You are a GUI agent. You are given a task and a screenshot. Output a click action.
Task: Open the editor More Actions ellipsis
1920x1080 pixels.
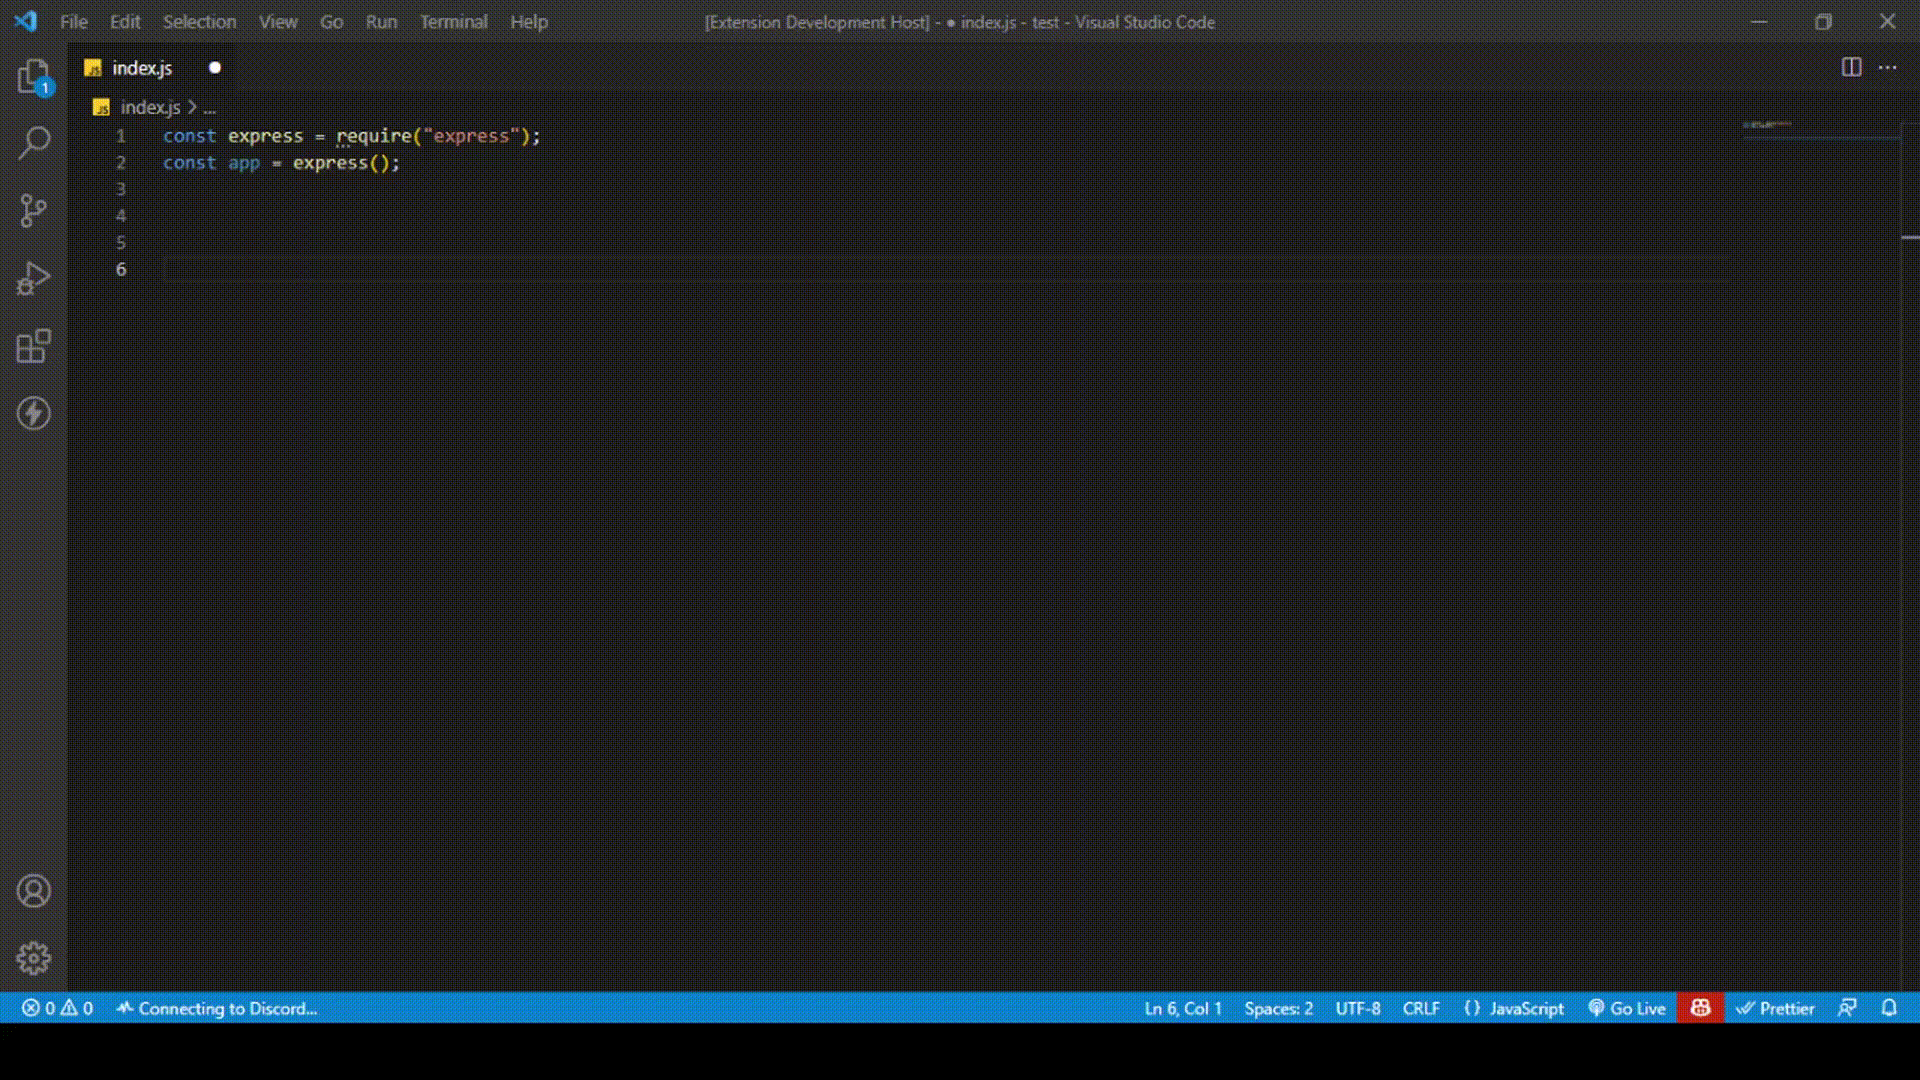coord(1888,67)
